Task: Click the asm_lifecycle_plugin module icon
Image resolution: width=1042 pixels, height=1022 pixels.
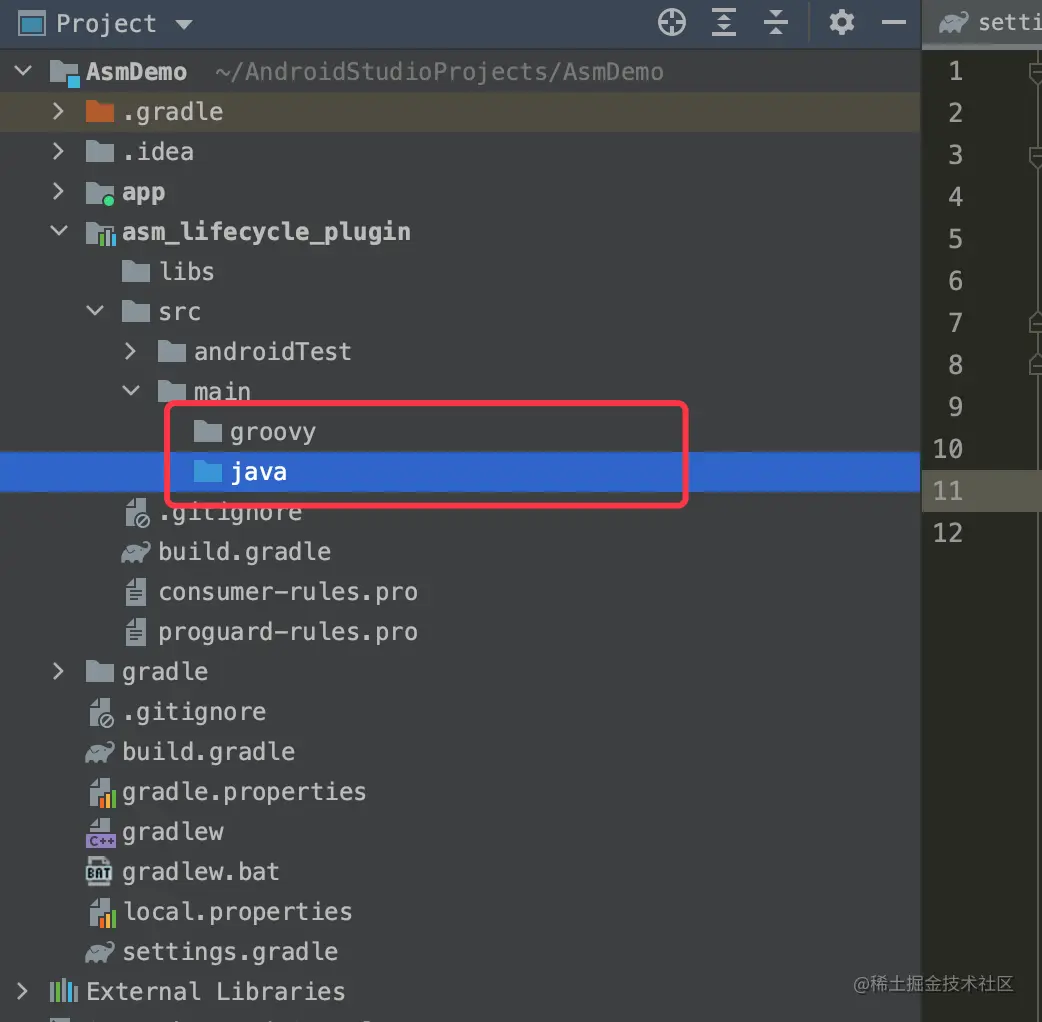Action: coord(100,233)
